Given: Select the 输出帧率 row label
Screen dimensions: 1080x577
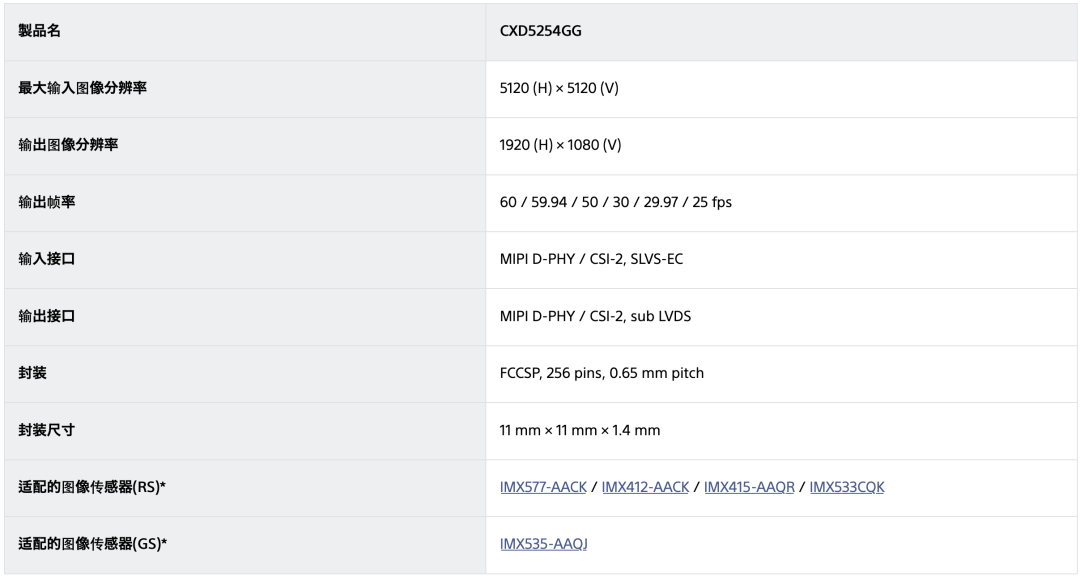Looking at the screenshot, I should (x=46, y=202).
